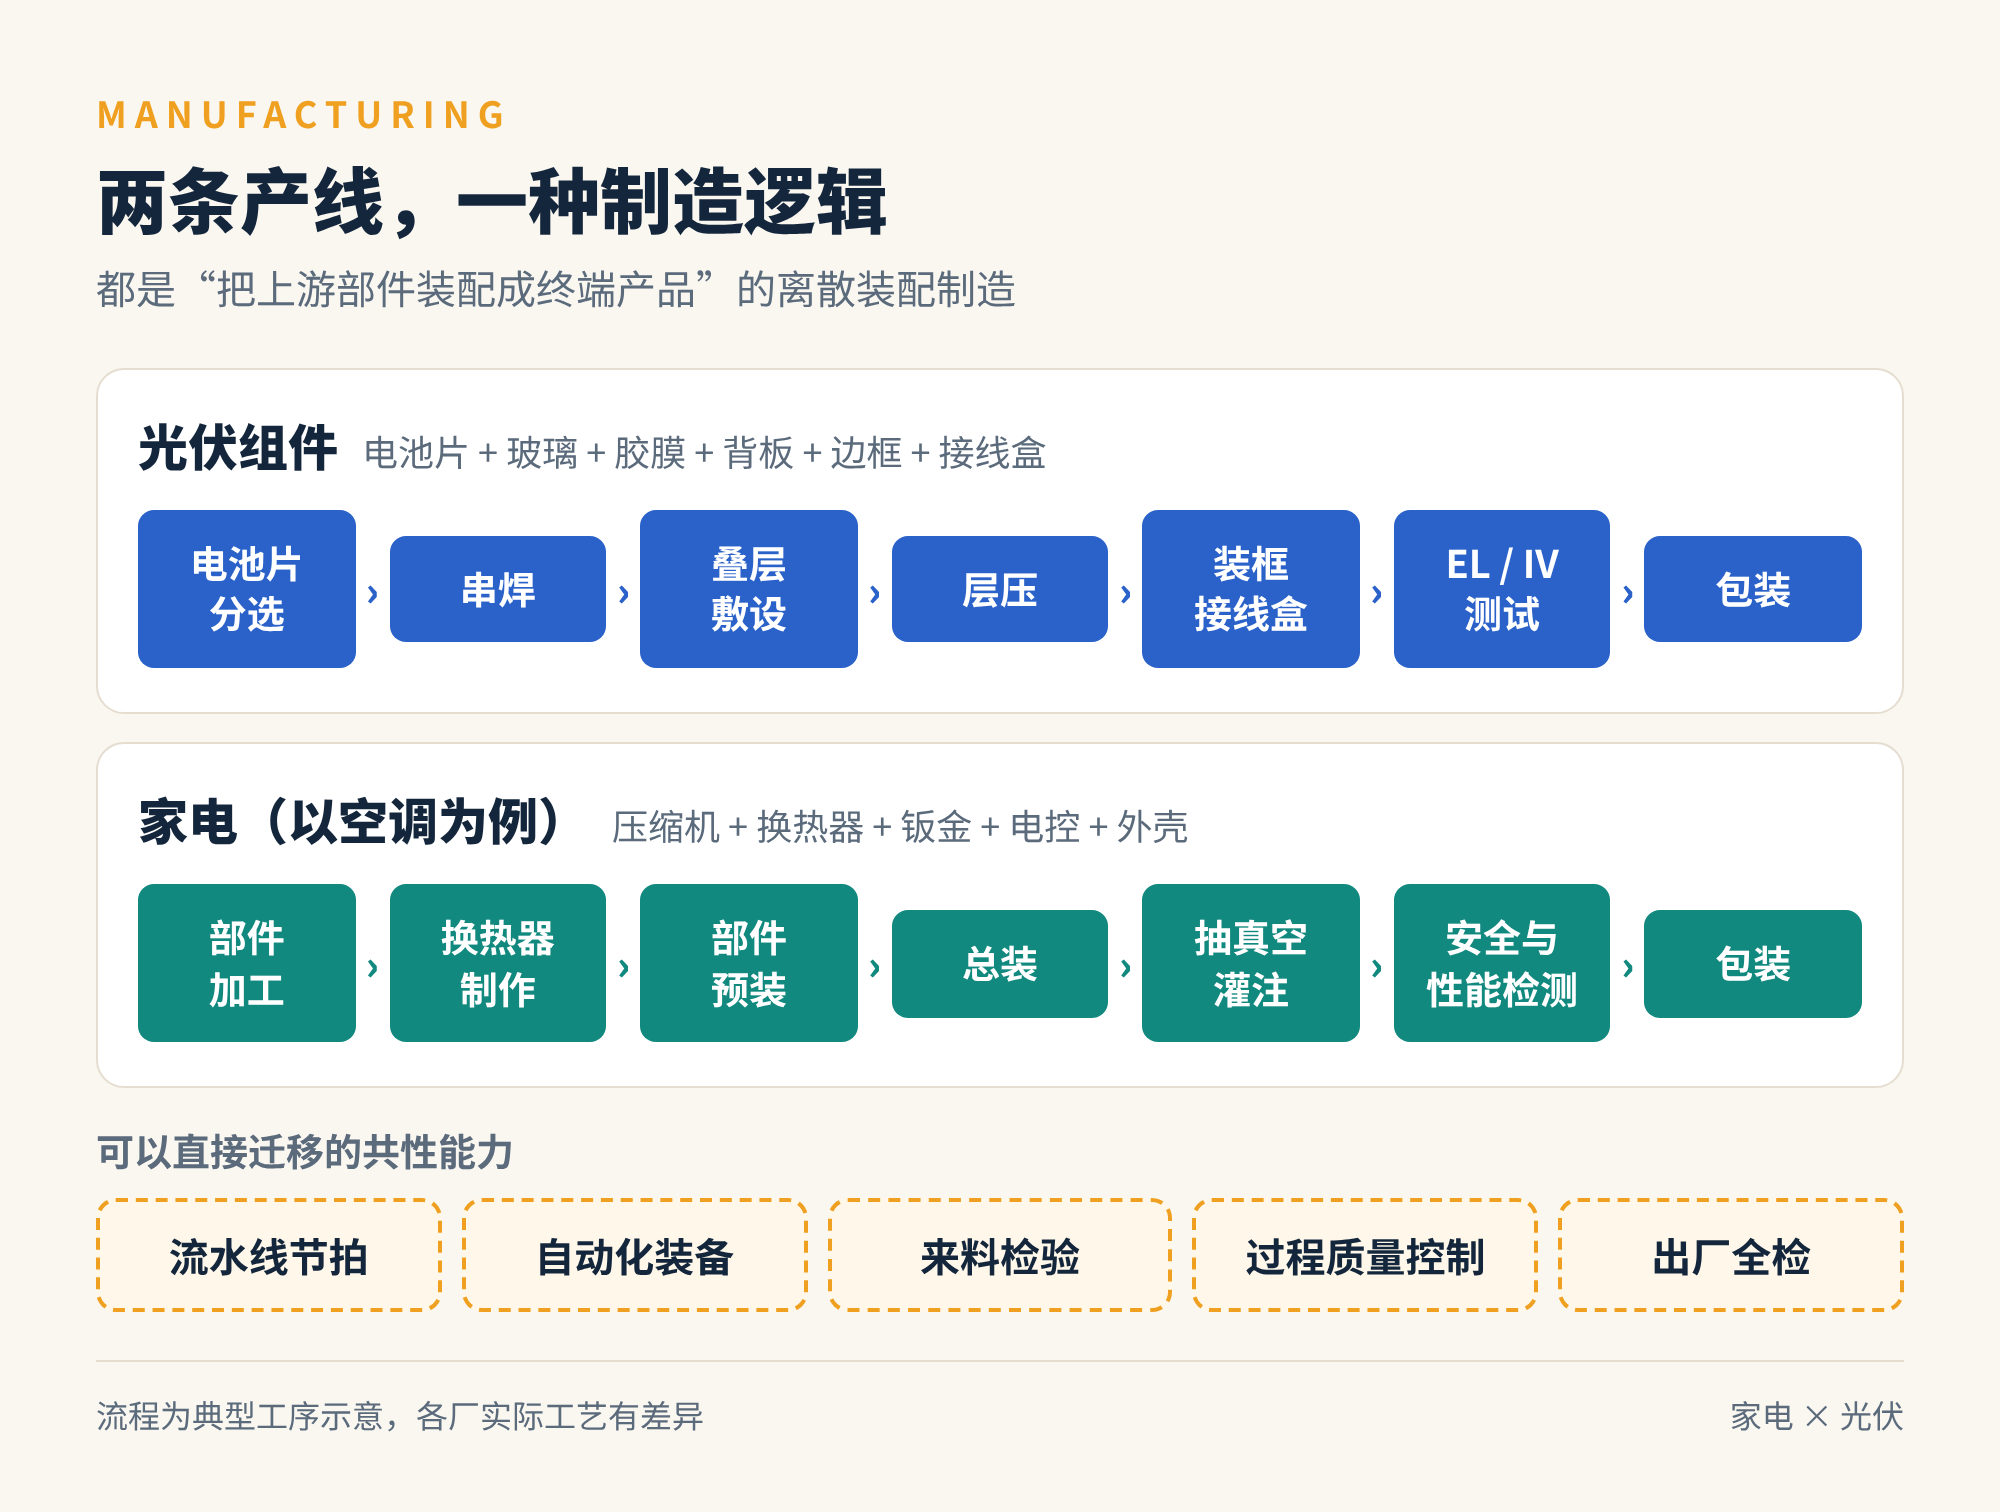
Task: Click the 叠层敷设 step box
Action: click(749, 589)
